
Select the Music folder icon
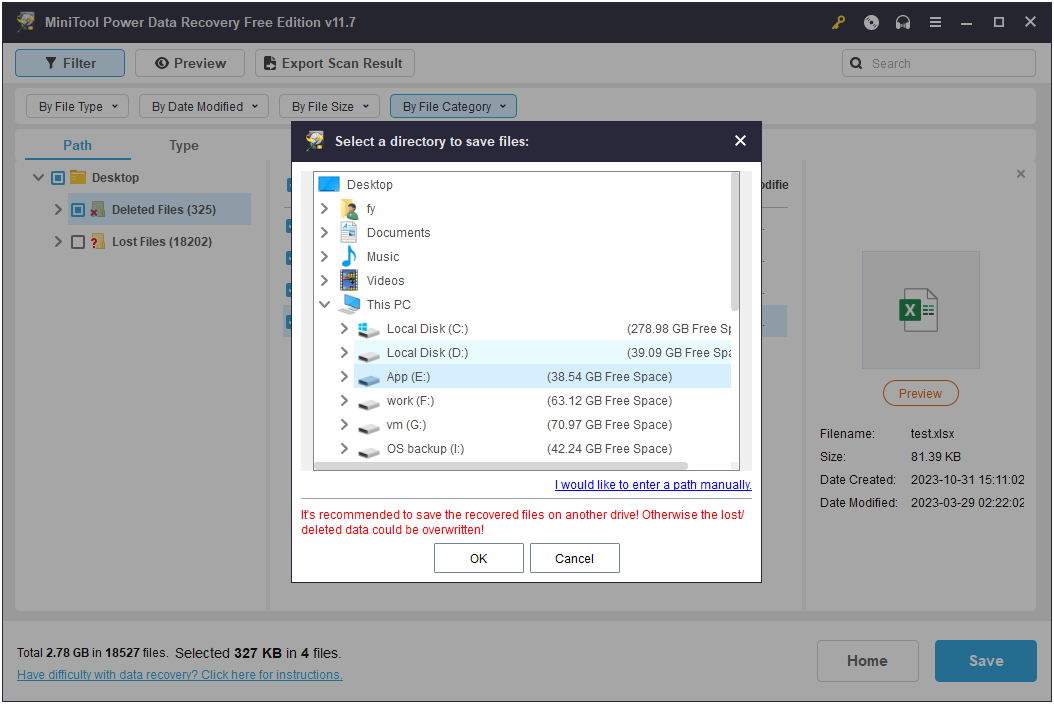349,257
